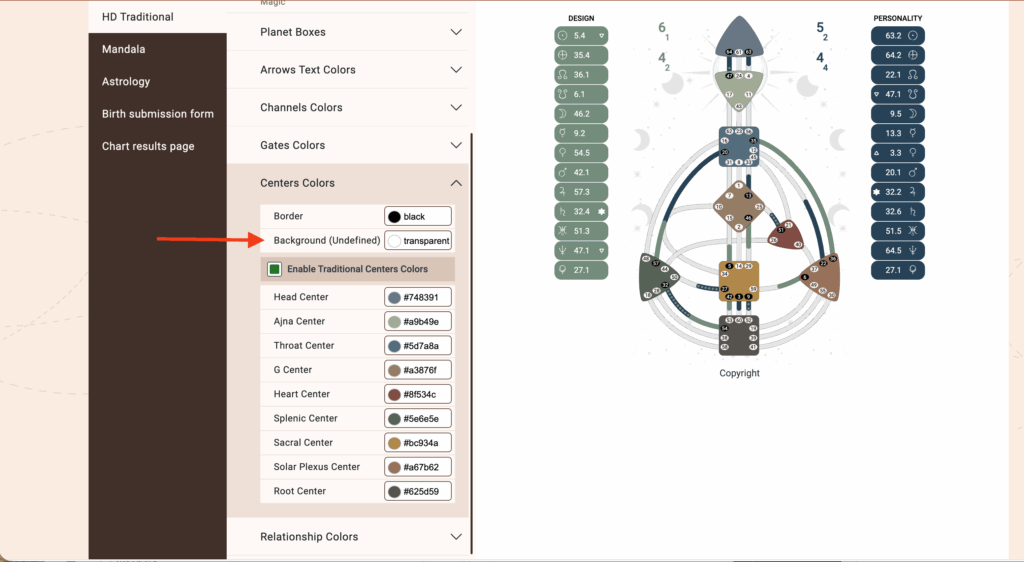
Task: Switch to the Astrology sidebar tab
Action: [x=126, y=81]
